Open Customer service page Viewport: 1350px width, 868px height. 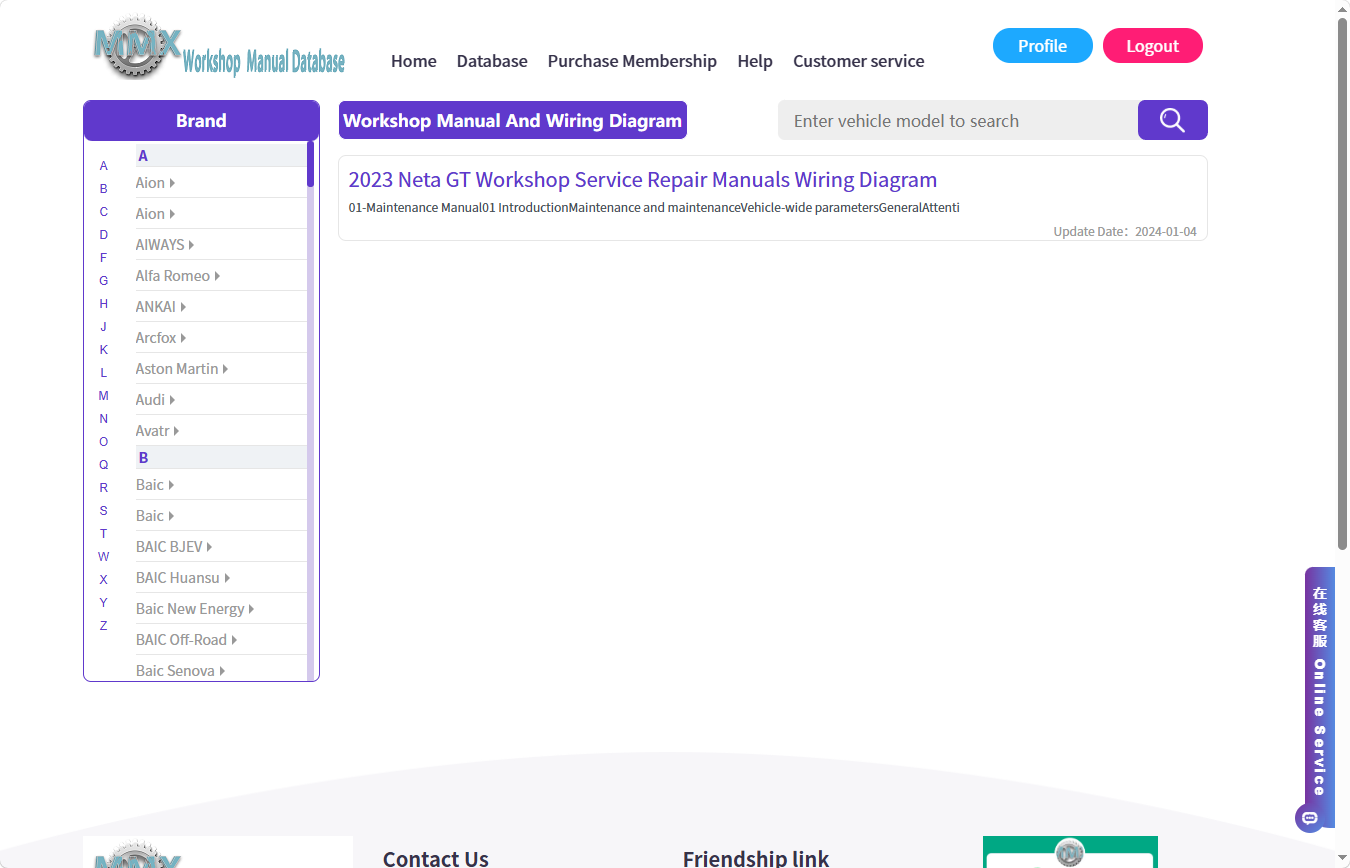(859, 61)
